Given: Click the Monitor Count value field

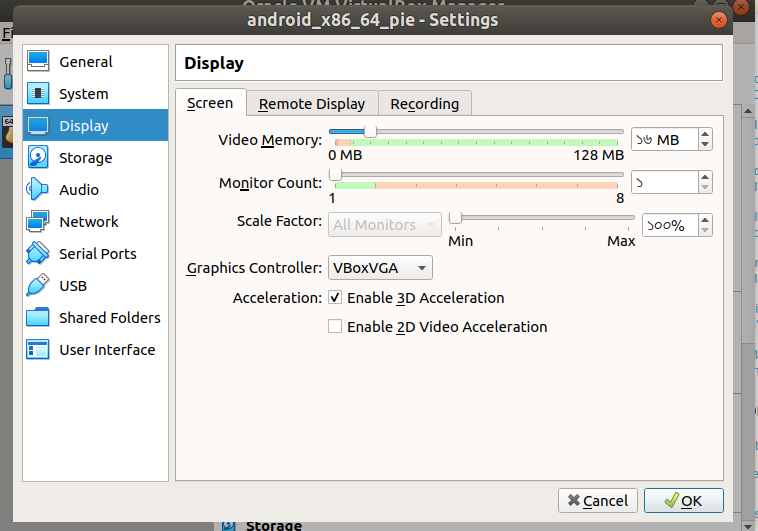Looking at the screenshot, I should point(665,183).
